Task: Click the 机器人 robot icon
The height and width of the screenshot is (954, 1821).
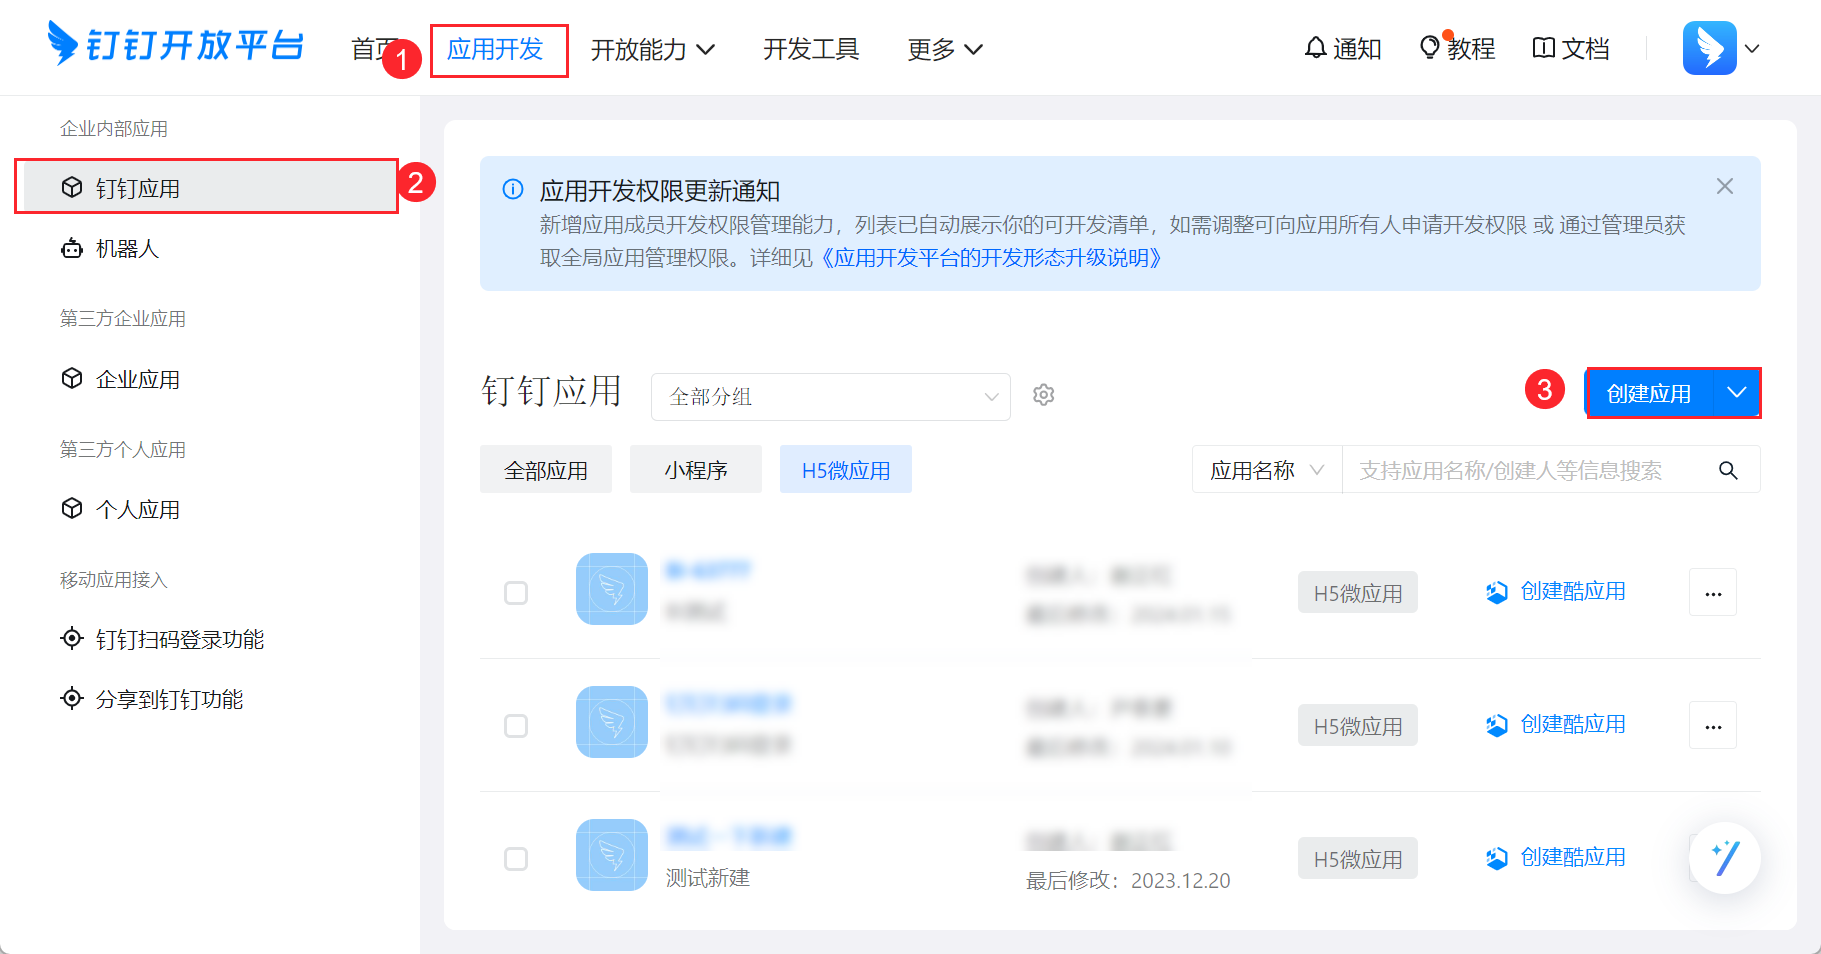Action: tap(72, 248)
